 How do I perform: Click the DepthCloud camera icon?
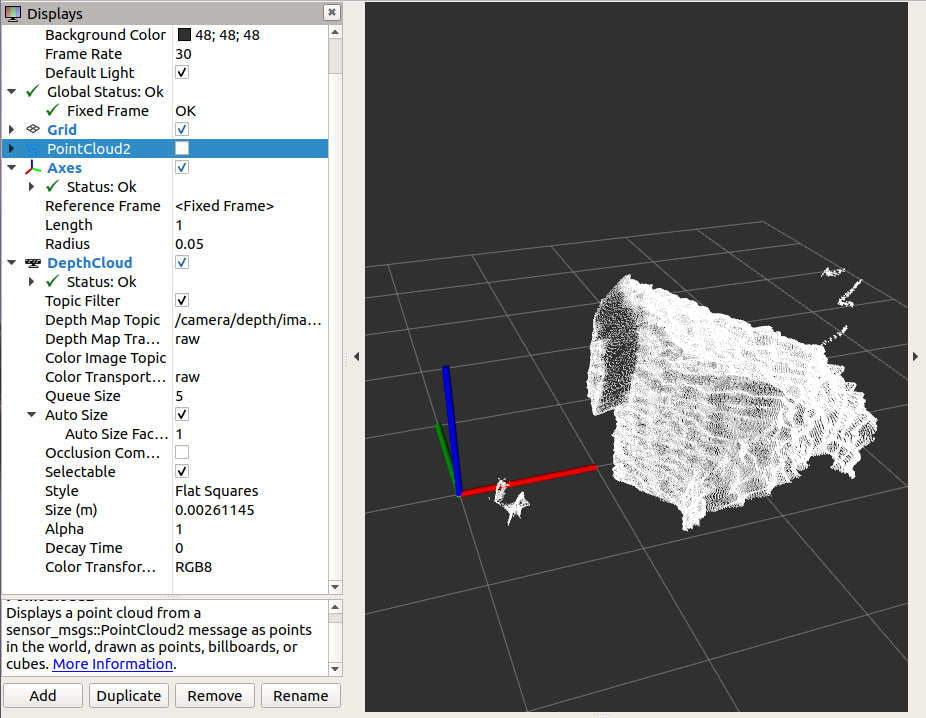(33, 263)
